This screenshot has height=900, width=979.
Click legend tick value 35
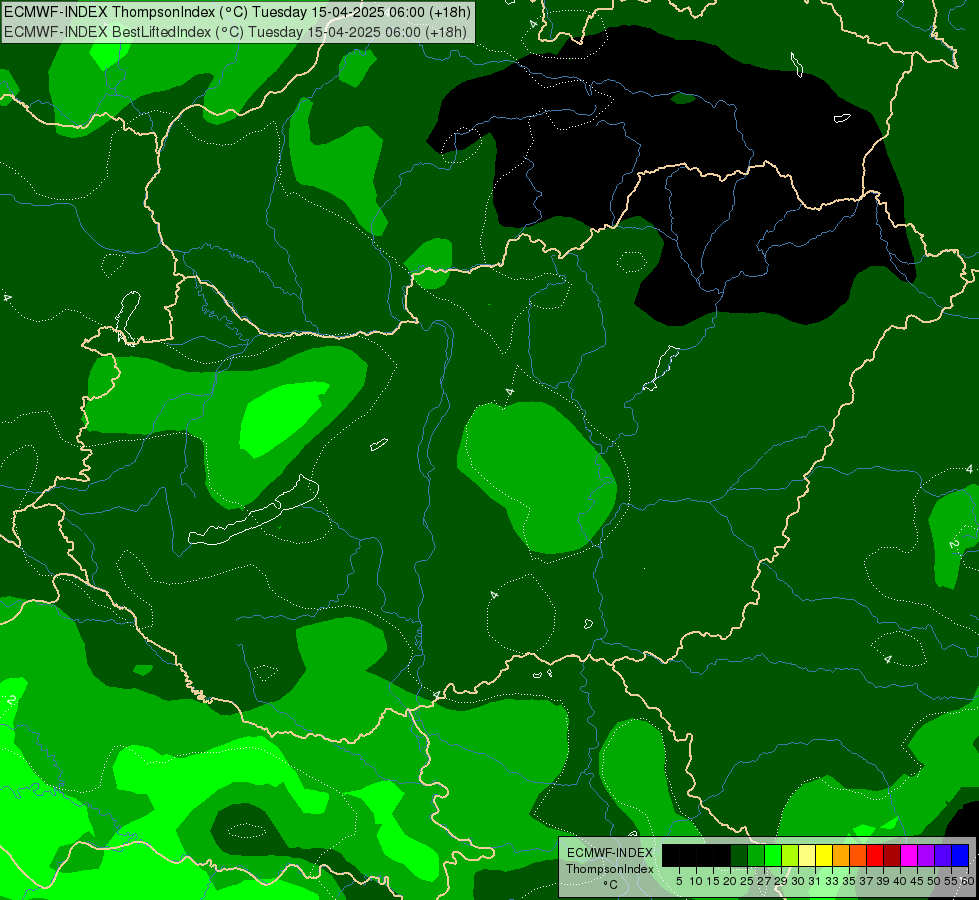[849, 881]
